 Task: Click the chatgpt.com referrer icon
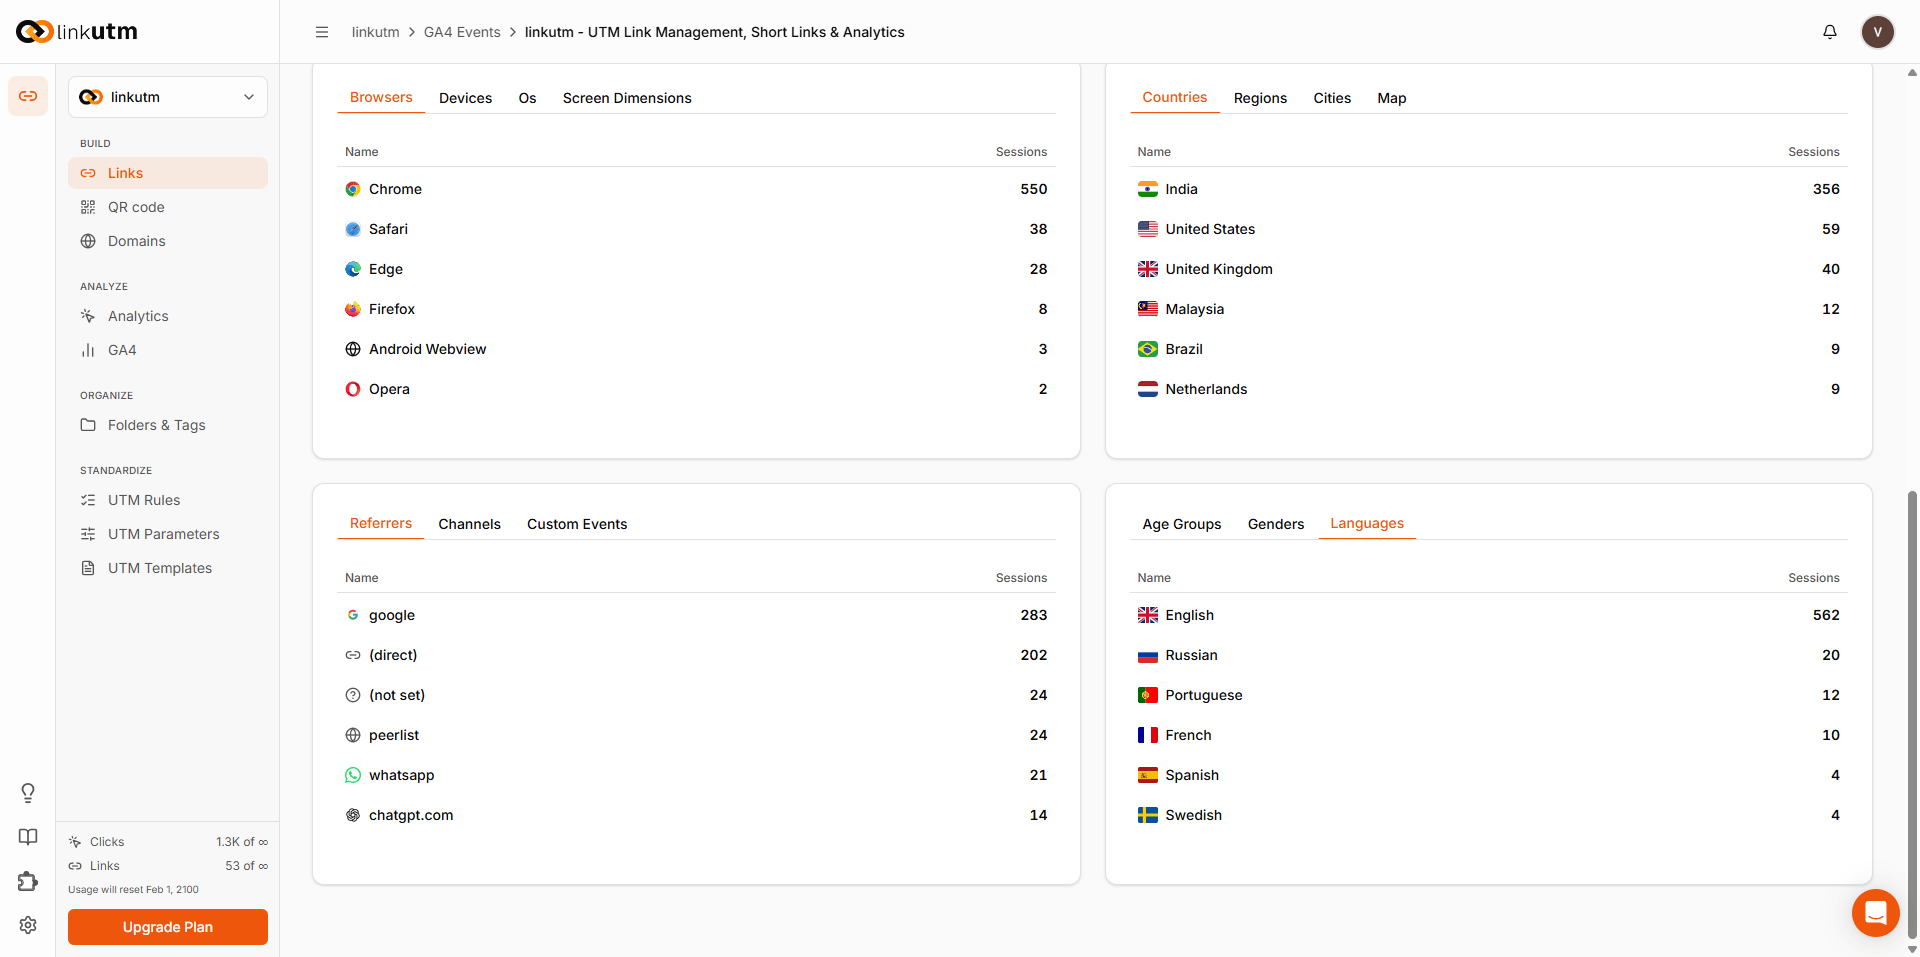[x=353, y=815]
